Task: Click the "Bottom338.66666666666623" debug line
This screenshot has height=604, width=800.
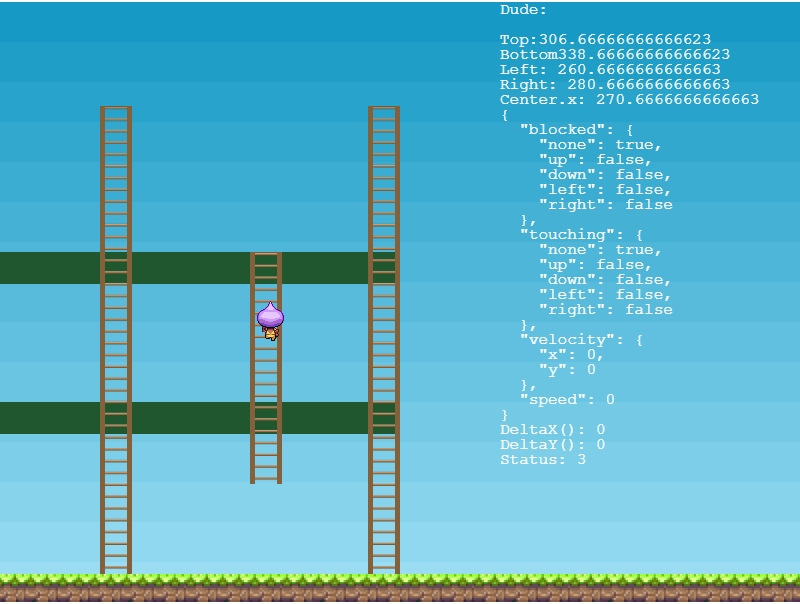Action: pyautogui.click(x=615, y=54)
